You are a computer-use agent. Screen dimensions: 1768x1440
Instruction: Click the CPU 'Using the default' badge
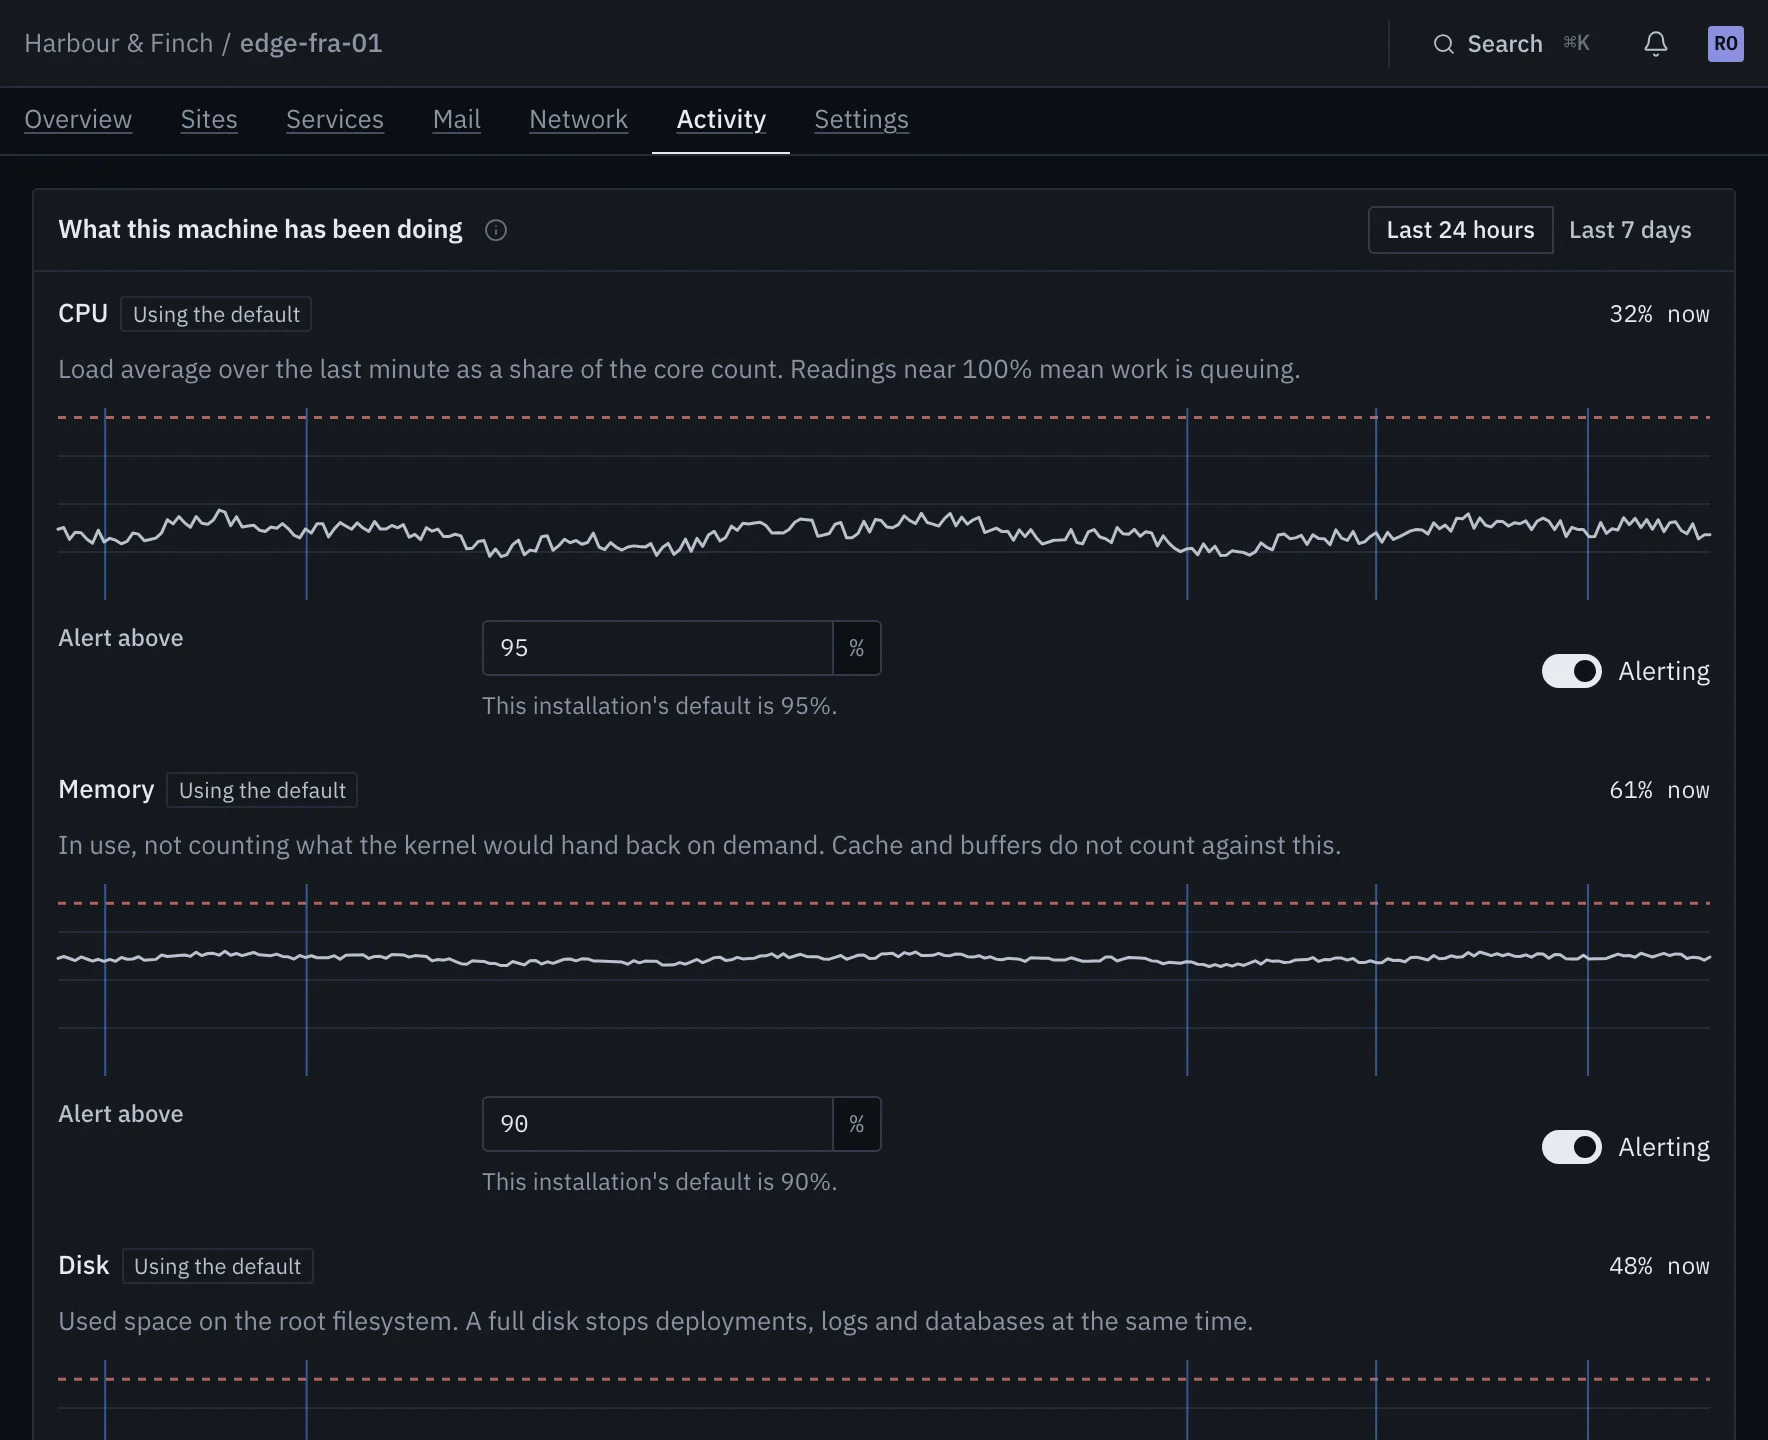tap(216, 314)
